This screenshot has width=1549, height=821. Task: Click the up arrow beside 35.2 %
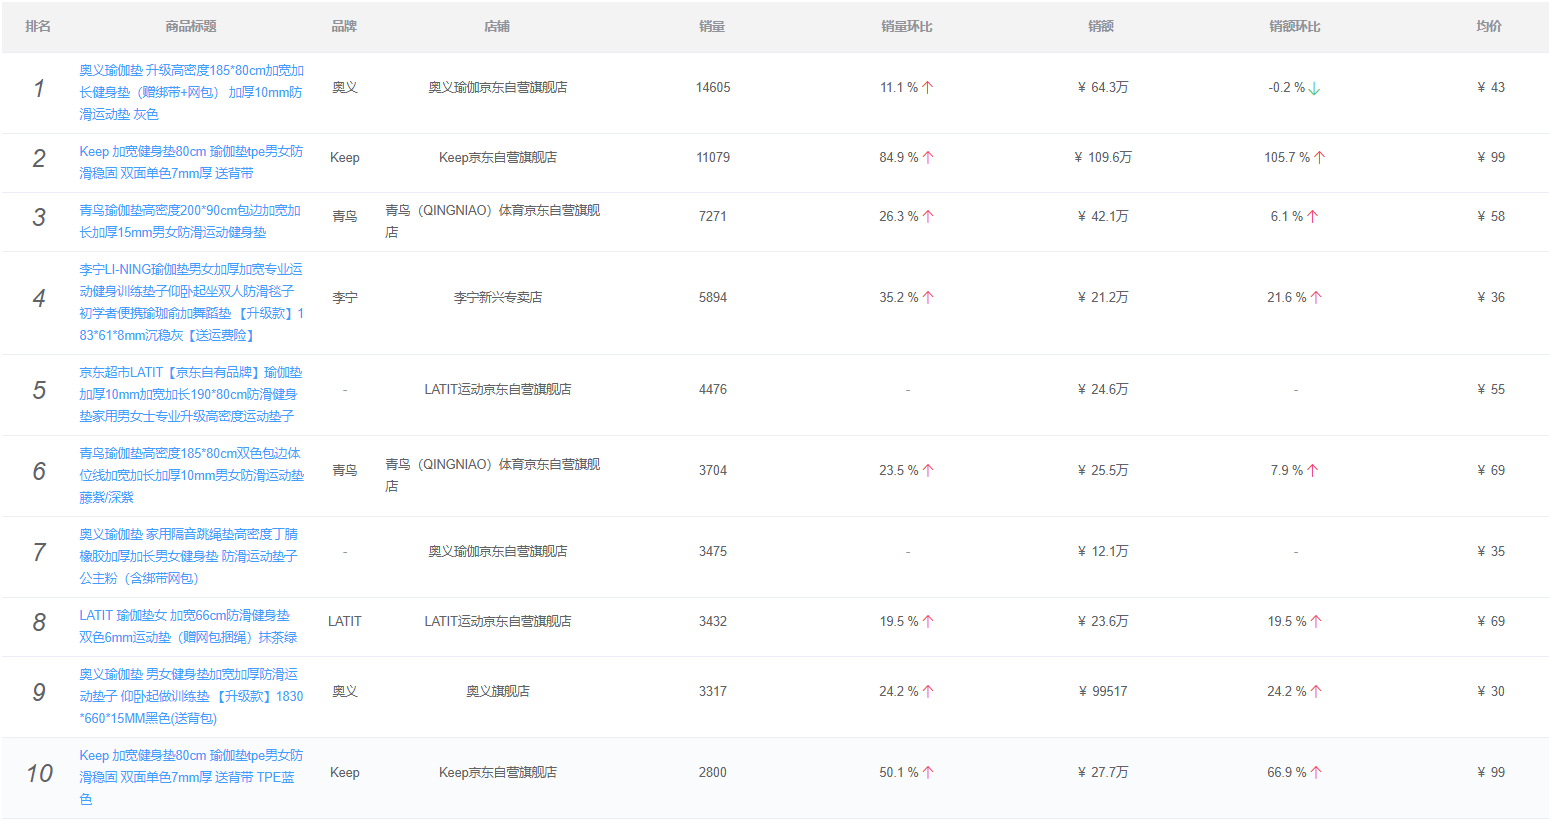tap(928, 298)
